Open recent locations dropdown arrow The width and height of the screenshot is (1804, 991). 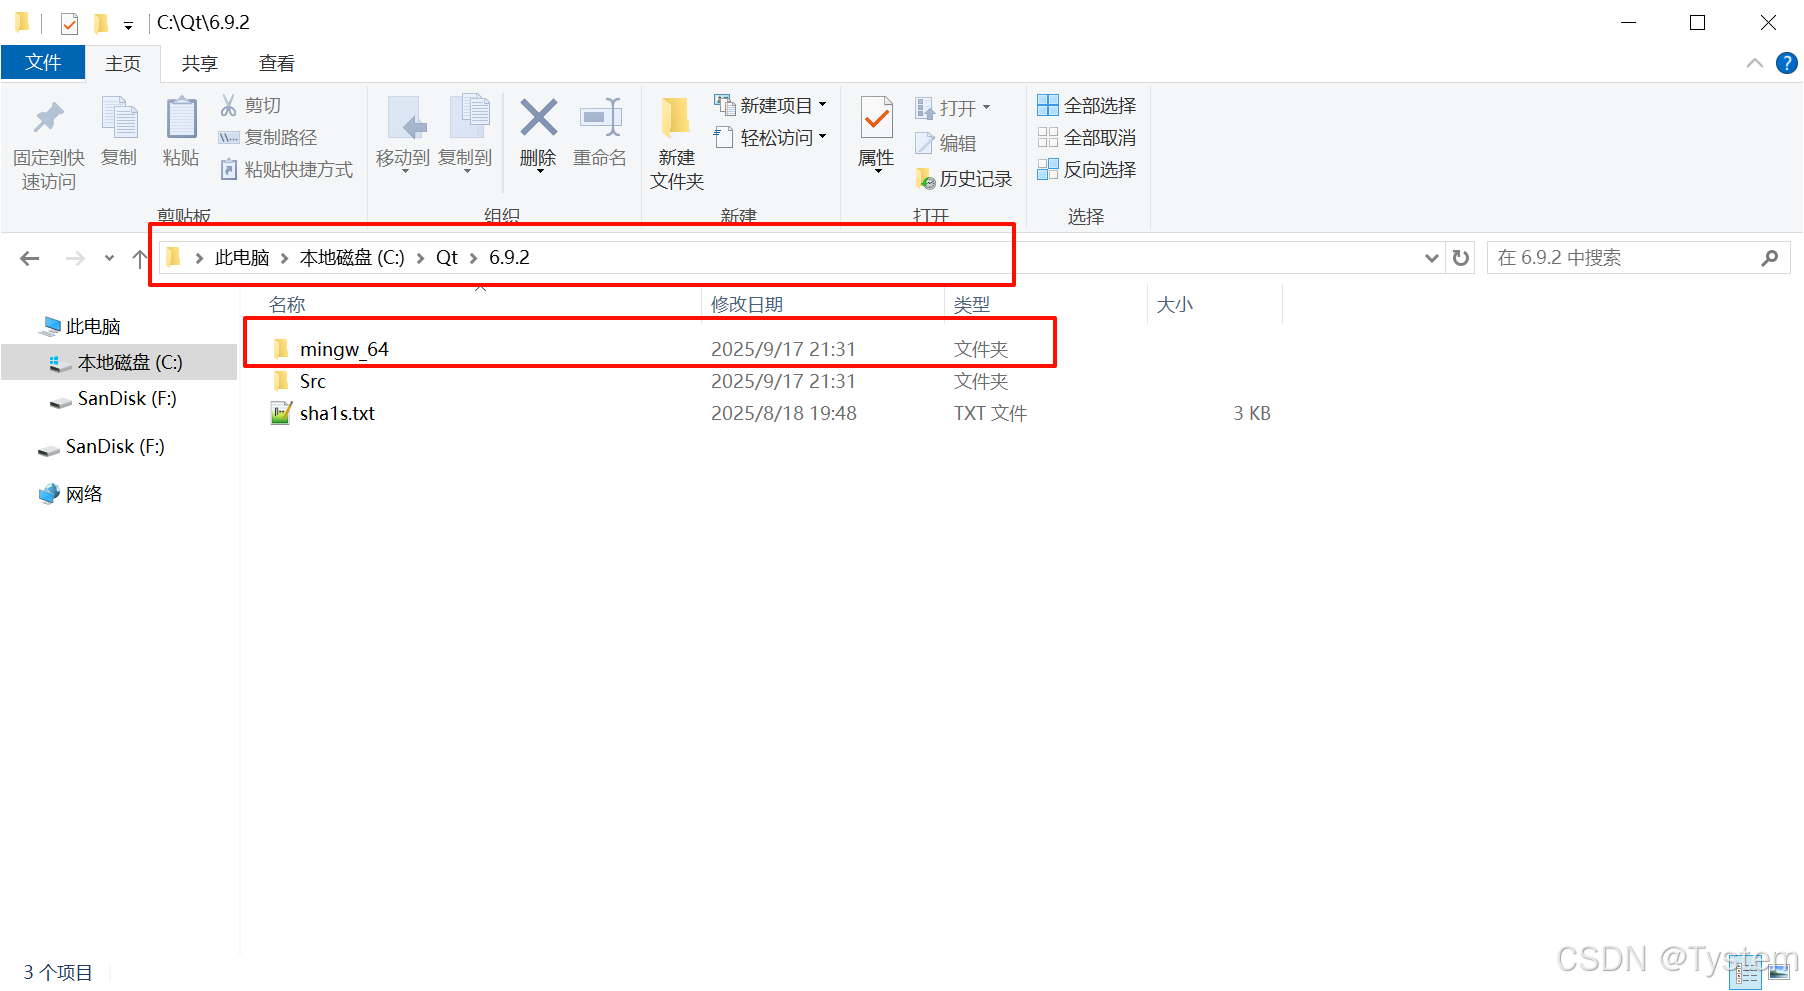coord(109,258)
